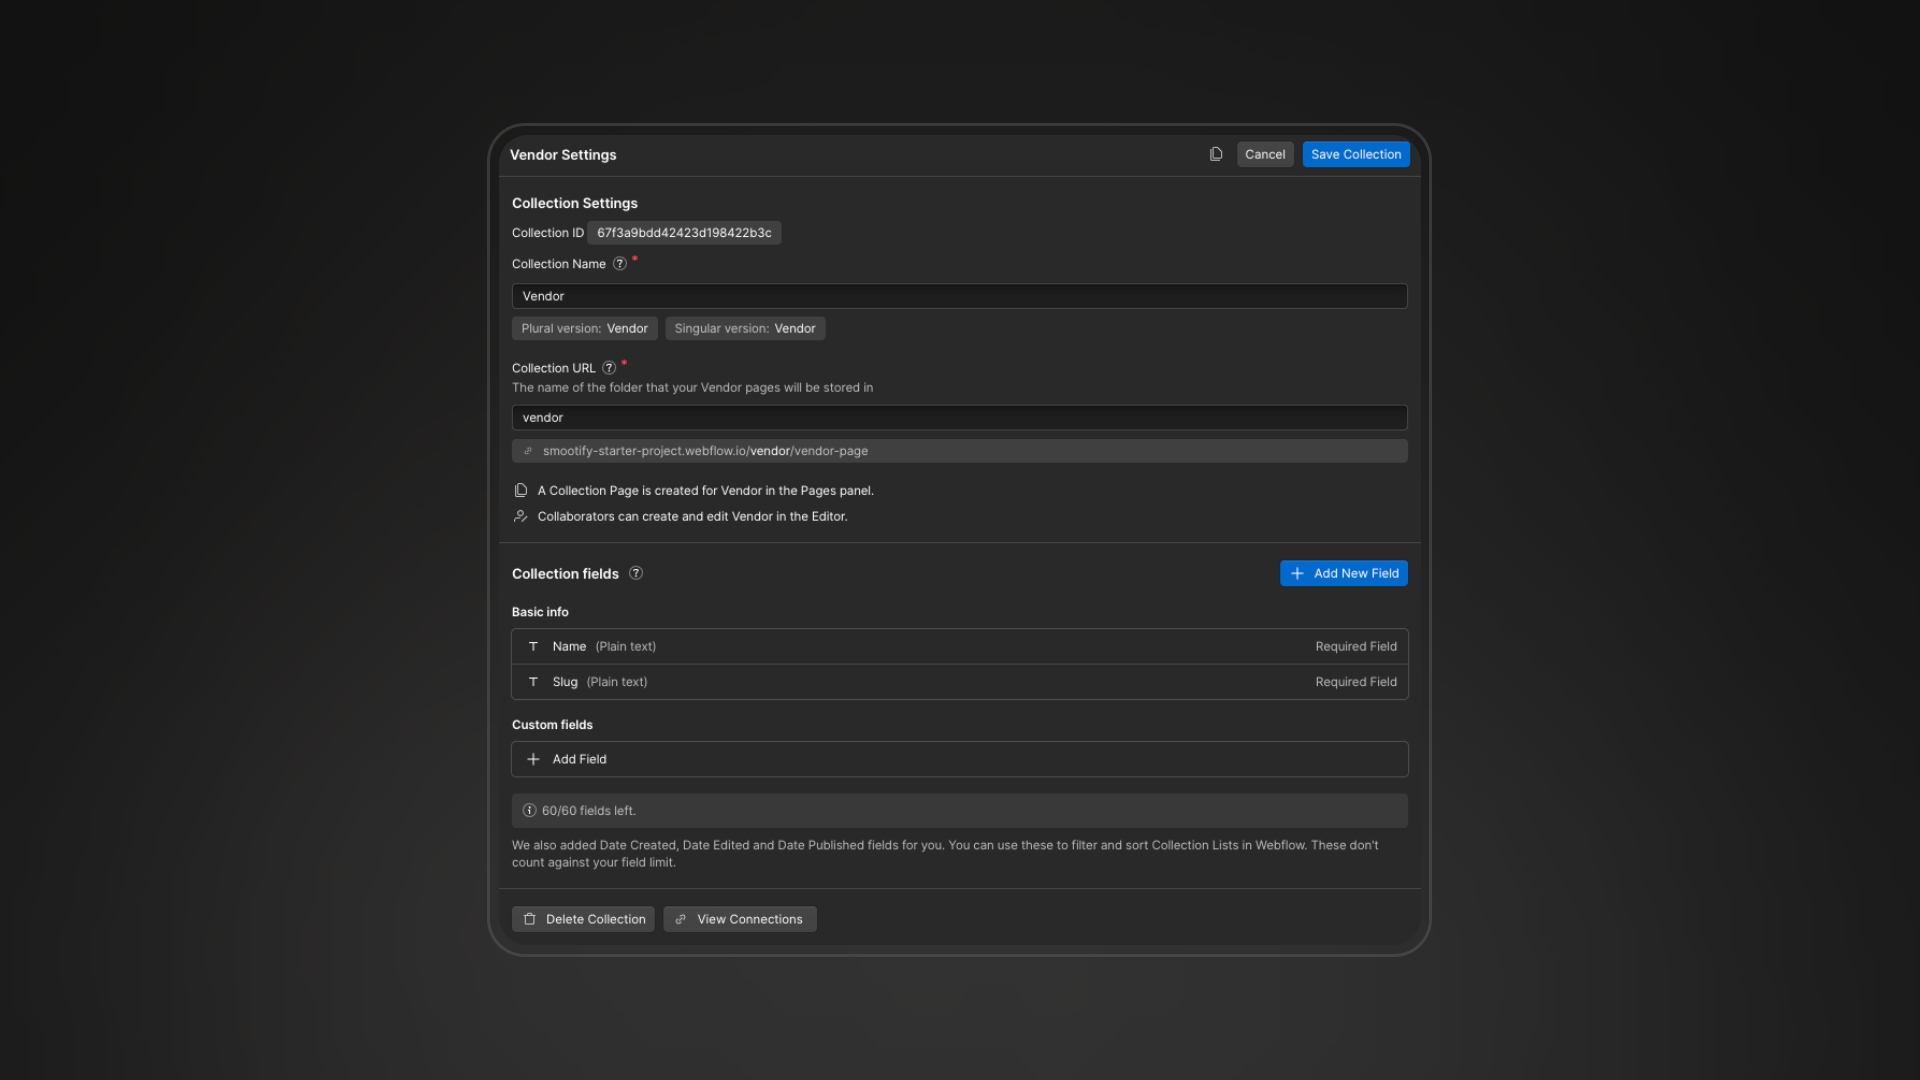
Task: Click inside the Collection URL input showing vendor
Action: (958, 417)
